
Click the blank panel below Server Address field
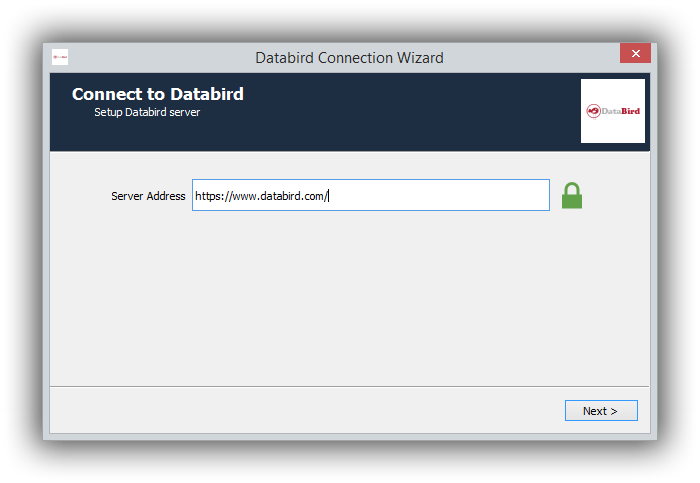point(350,298)
